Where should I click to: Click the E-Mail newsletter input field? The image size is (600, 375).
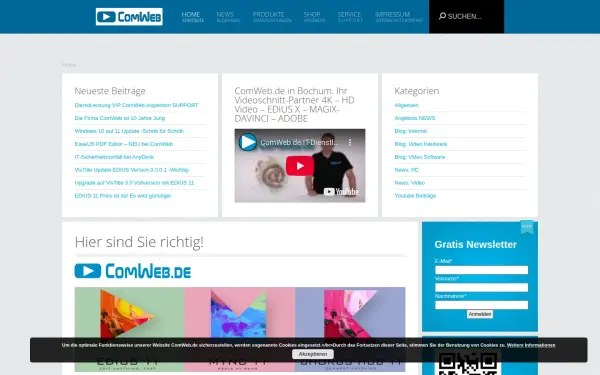point(481,270)
